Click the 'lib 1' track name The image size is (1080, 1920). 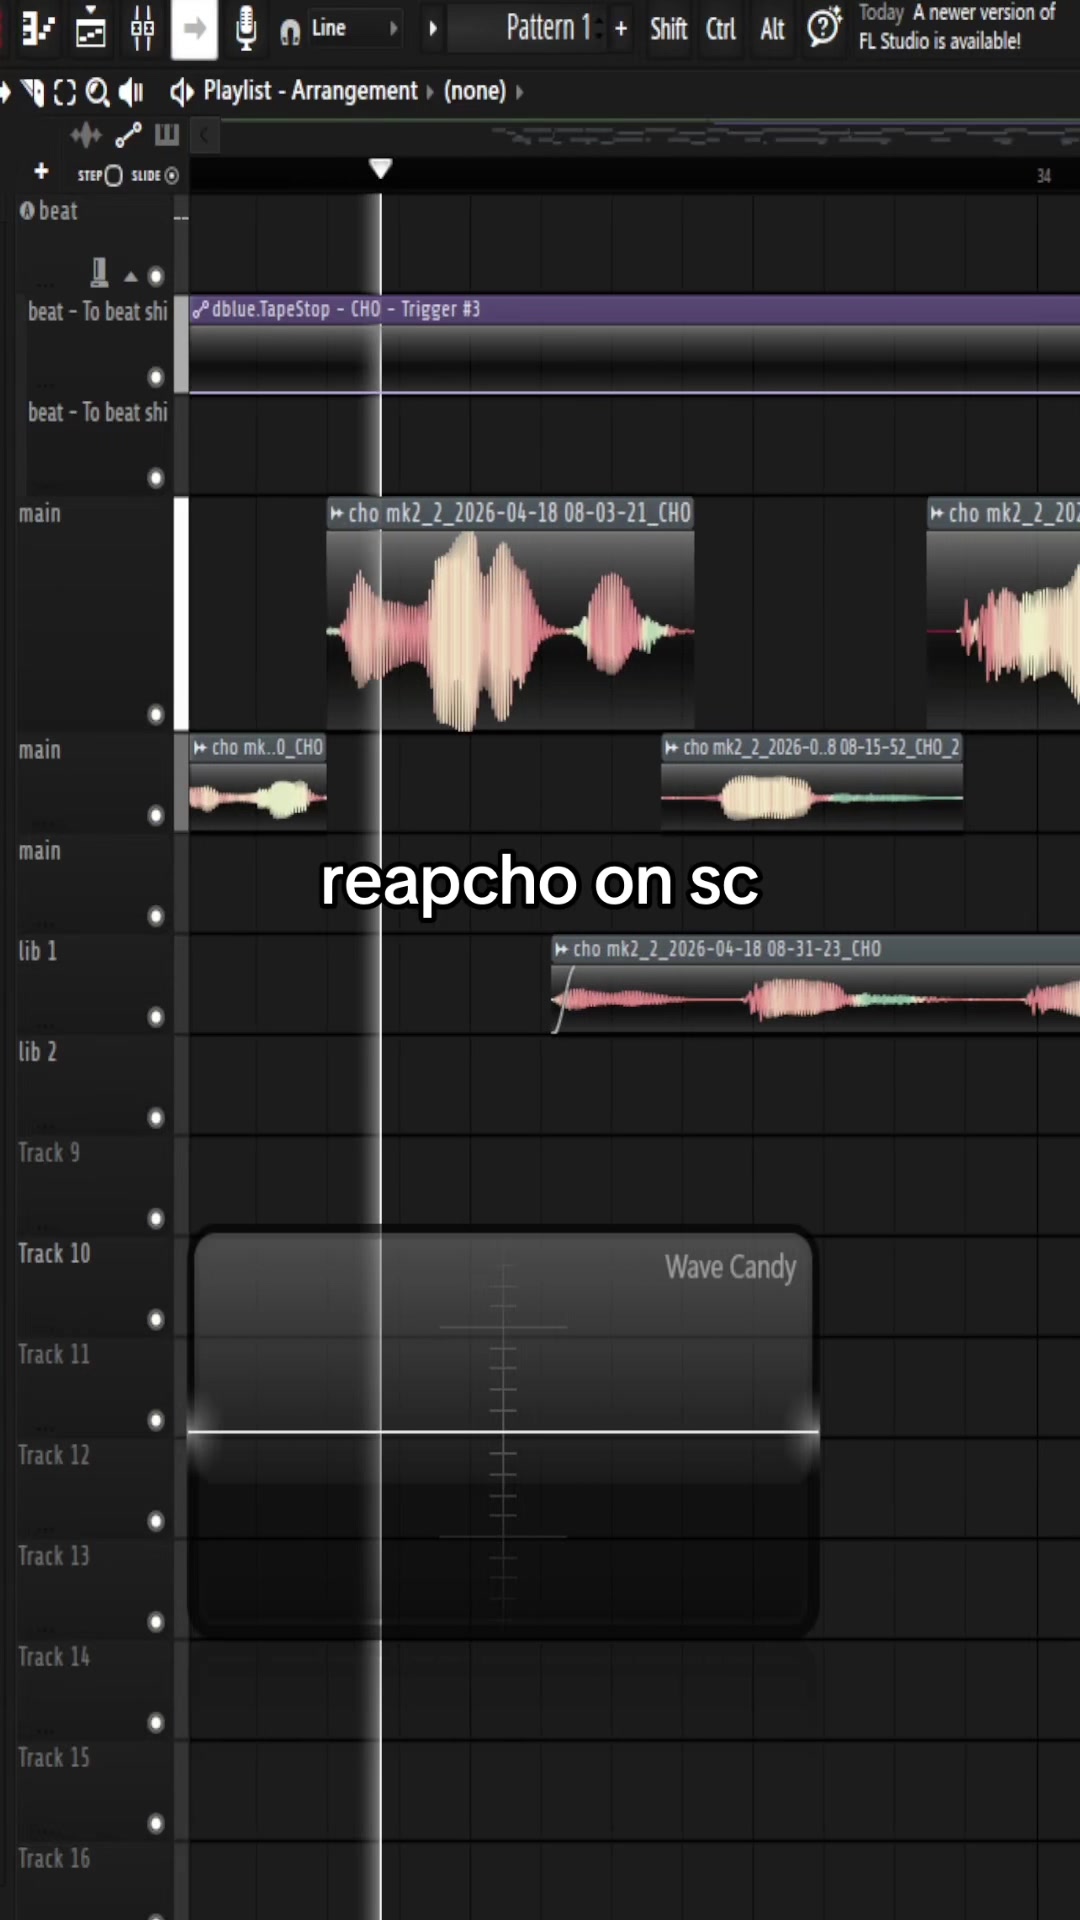click(38, 951)
